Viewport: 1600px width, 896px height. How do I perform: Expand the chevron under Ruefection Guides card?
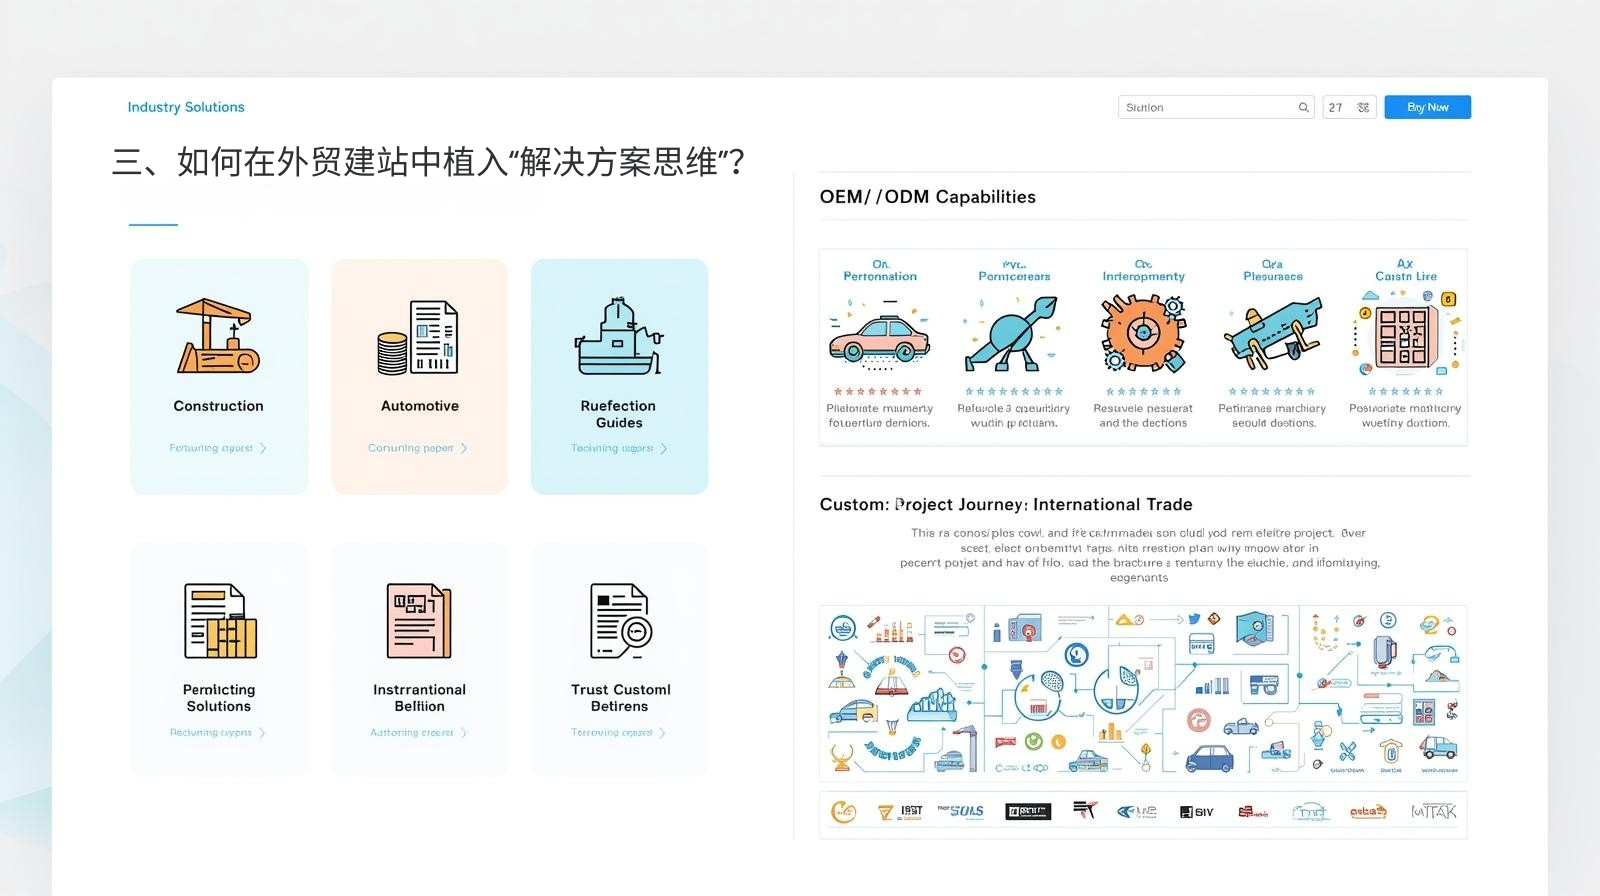pos(664,448)
